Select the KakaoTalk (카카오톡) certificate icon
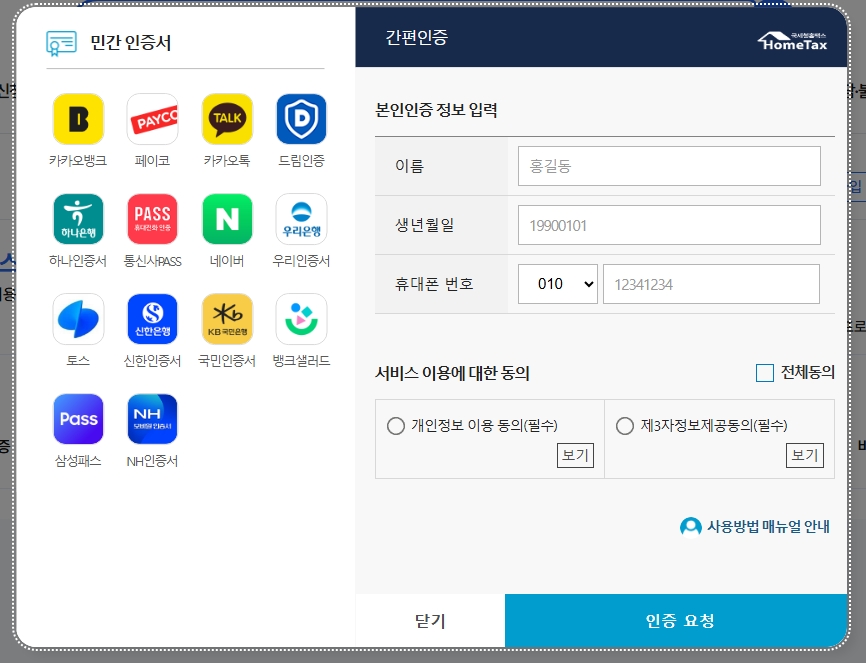This screenshot has width=866, height=663. click(x=227, y=119)
